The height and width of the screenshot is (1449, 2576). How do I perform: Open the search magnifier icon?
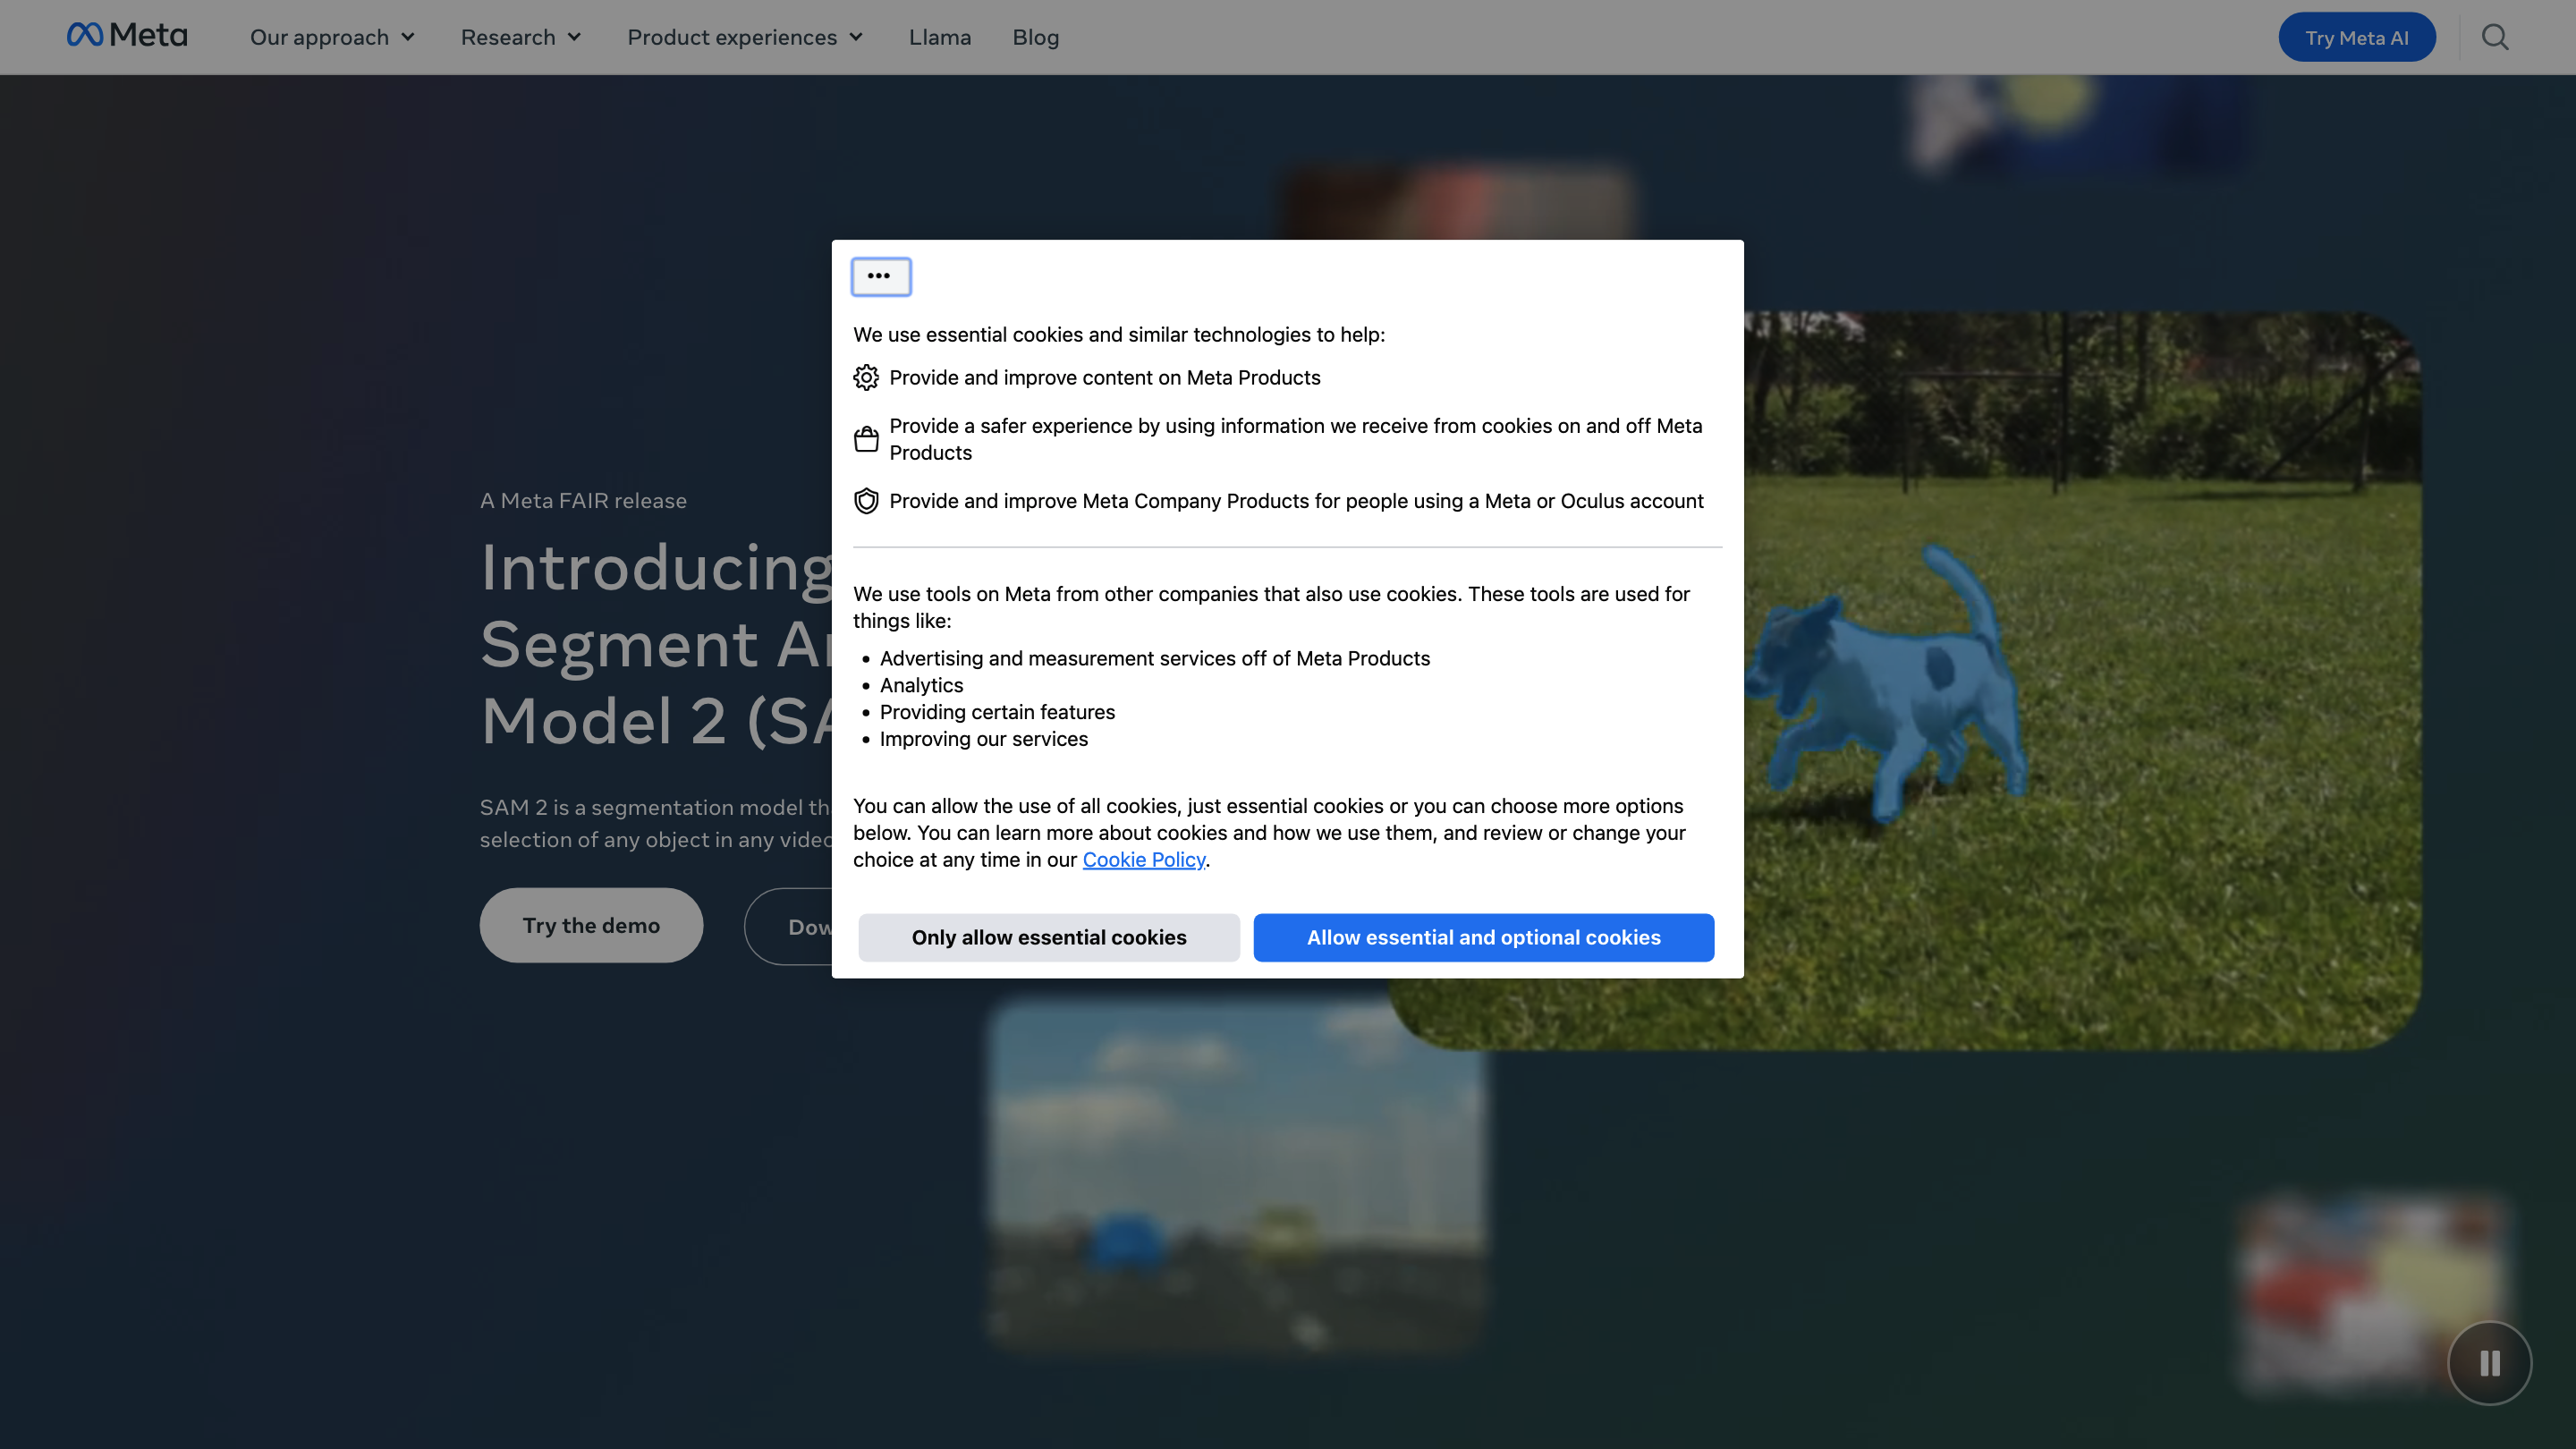point(2494,37)
